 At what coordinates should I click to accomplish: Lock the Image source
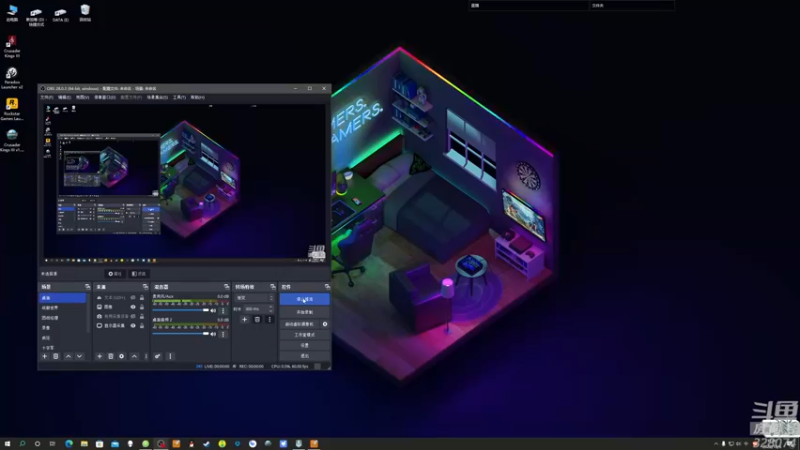142,307
